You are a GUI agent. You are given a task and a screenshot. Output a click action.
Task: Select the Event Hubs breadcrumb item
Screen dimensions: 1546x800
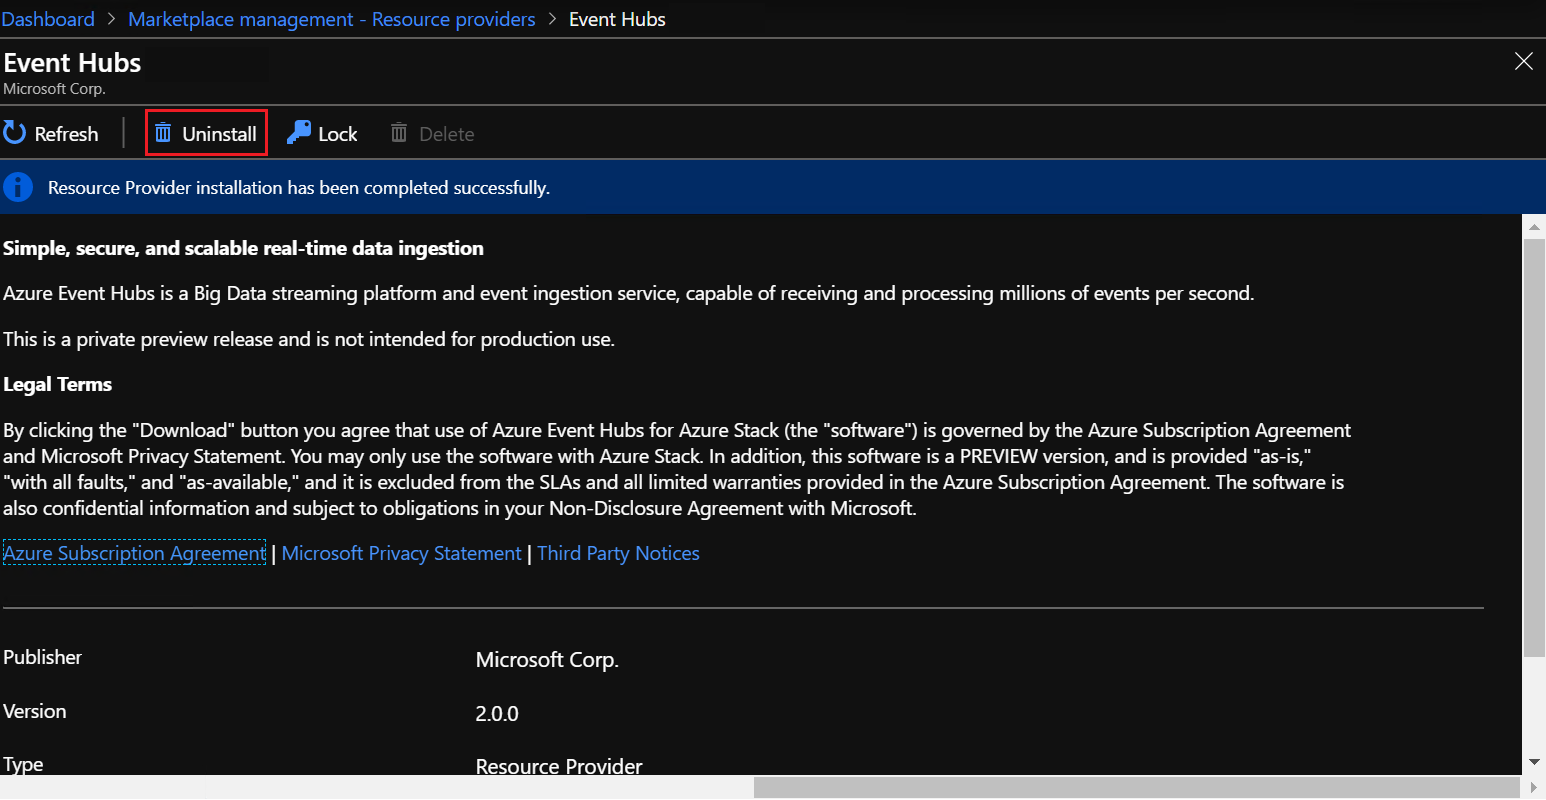617,19
